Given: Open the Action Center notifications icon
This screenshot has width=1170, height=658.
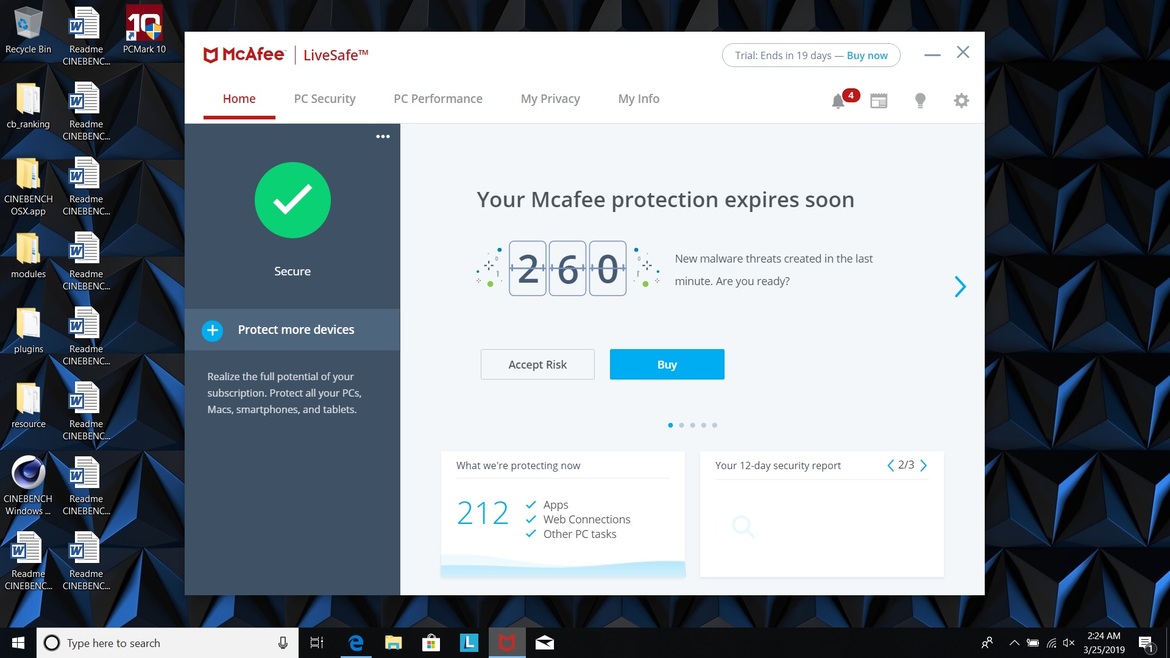Looking at the screenshot, I should pyautogui.click(x=1147, y=643).
